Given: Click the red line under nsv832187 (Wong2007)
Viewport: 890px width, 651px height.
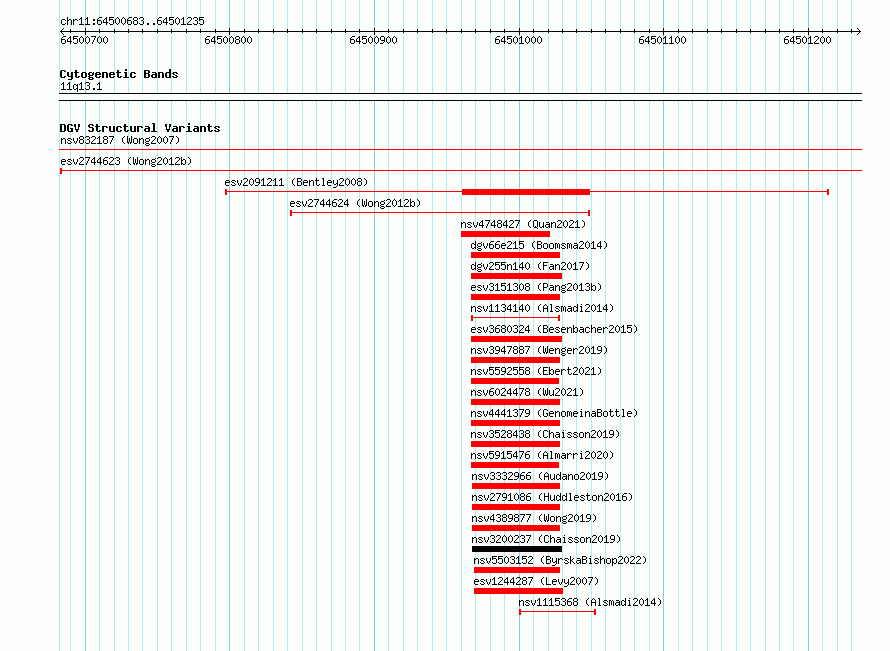Looking at the screenshot, I should click(x=461, y=150).
